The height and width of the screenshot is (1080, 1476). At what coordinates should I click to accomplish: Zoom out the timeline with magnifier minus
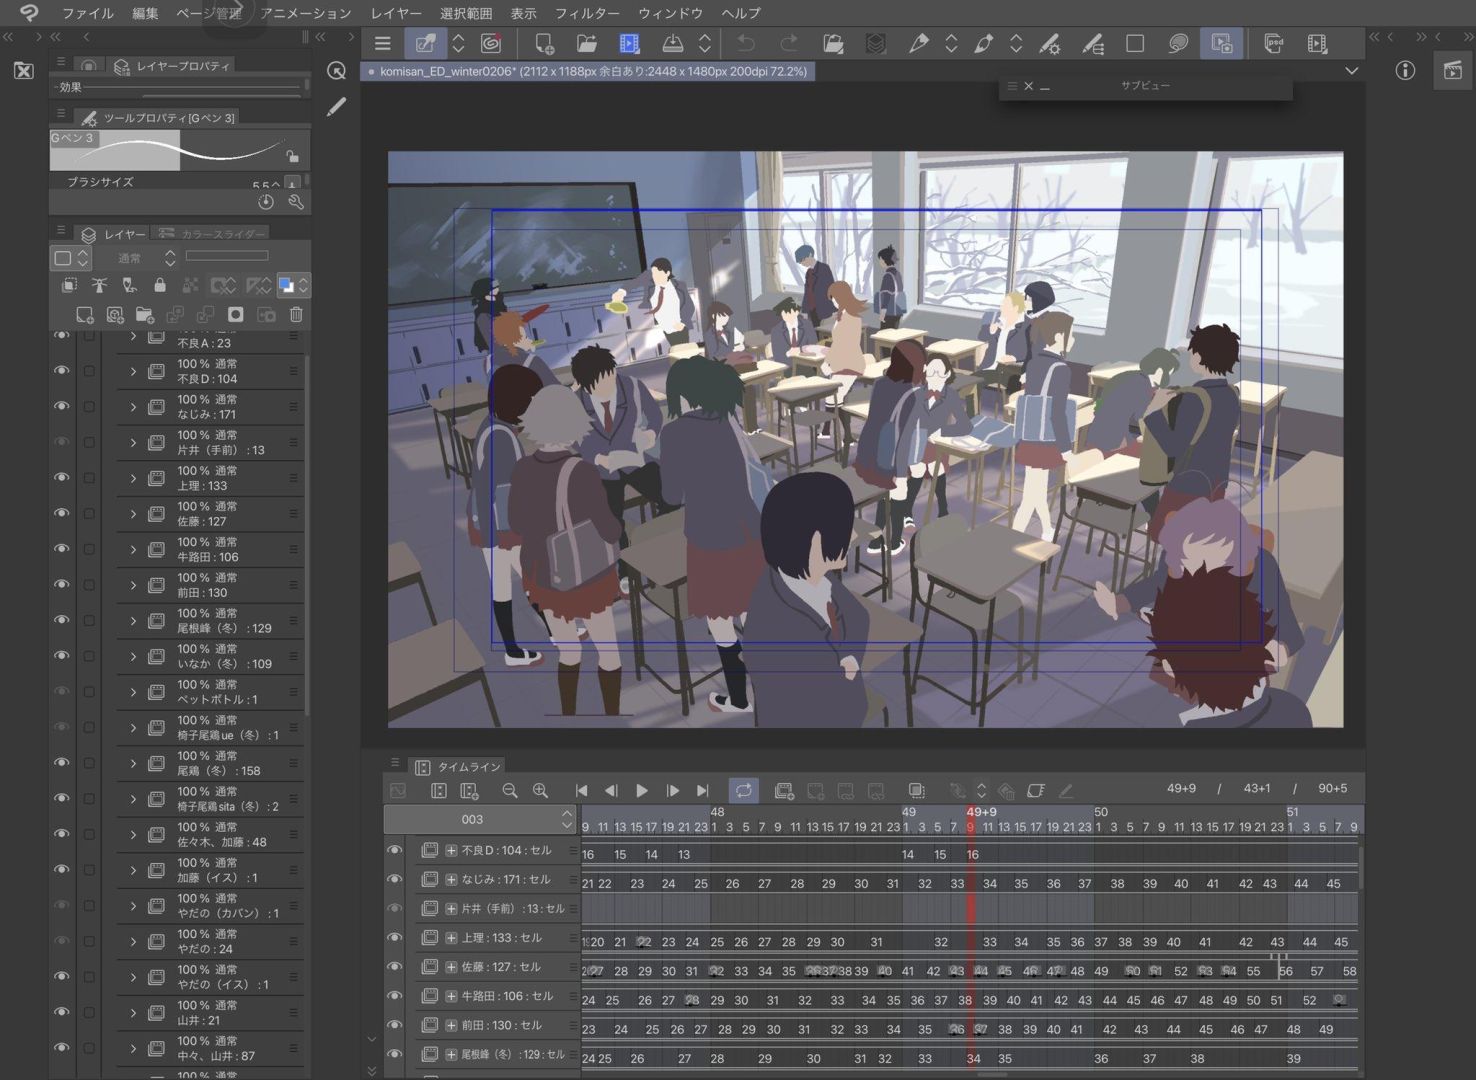(x=510, y=790)
